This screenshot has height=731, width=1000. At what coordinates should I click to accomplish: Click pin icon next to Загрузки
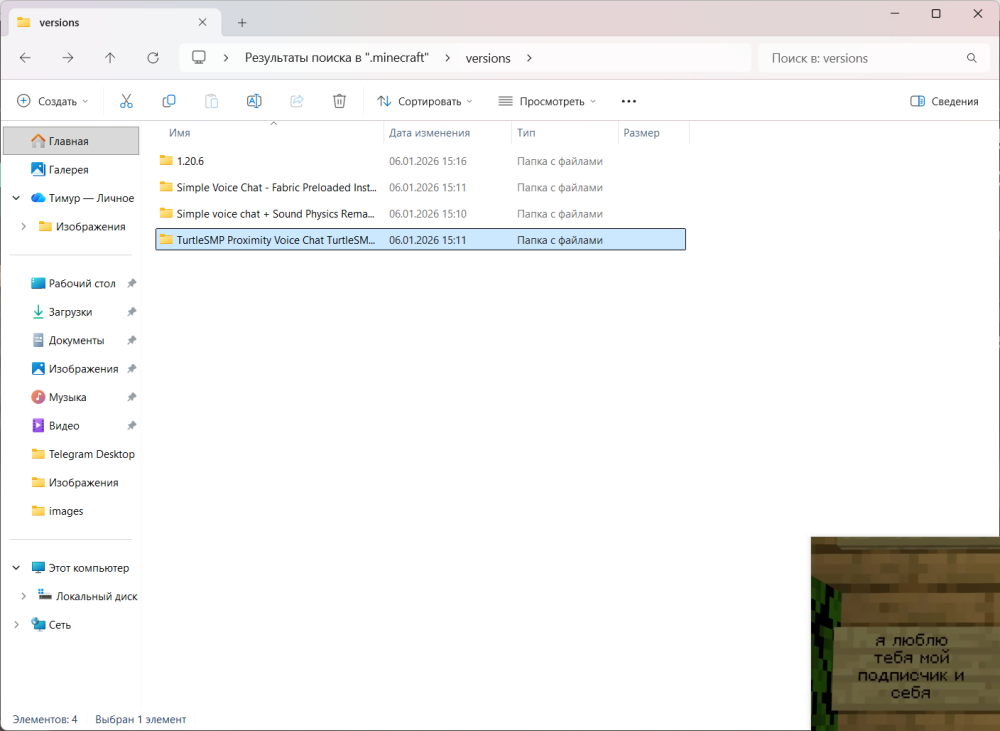pyautogui.click(x=131, y=312)
